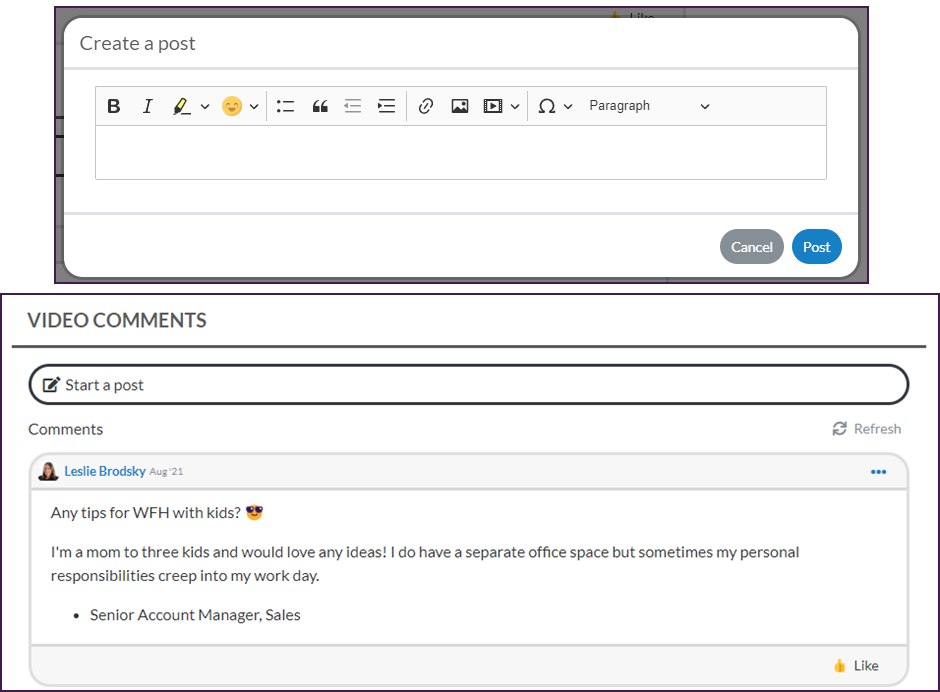Click the Comments label
Image resolution: width=940 pixels, height=692 pixels.
[x=65, y=429]
